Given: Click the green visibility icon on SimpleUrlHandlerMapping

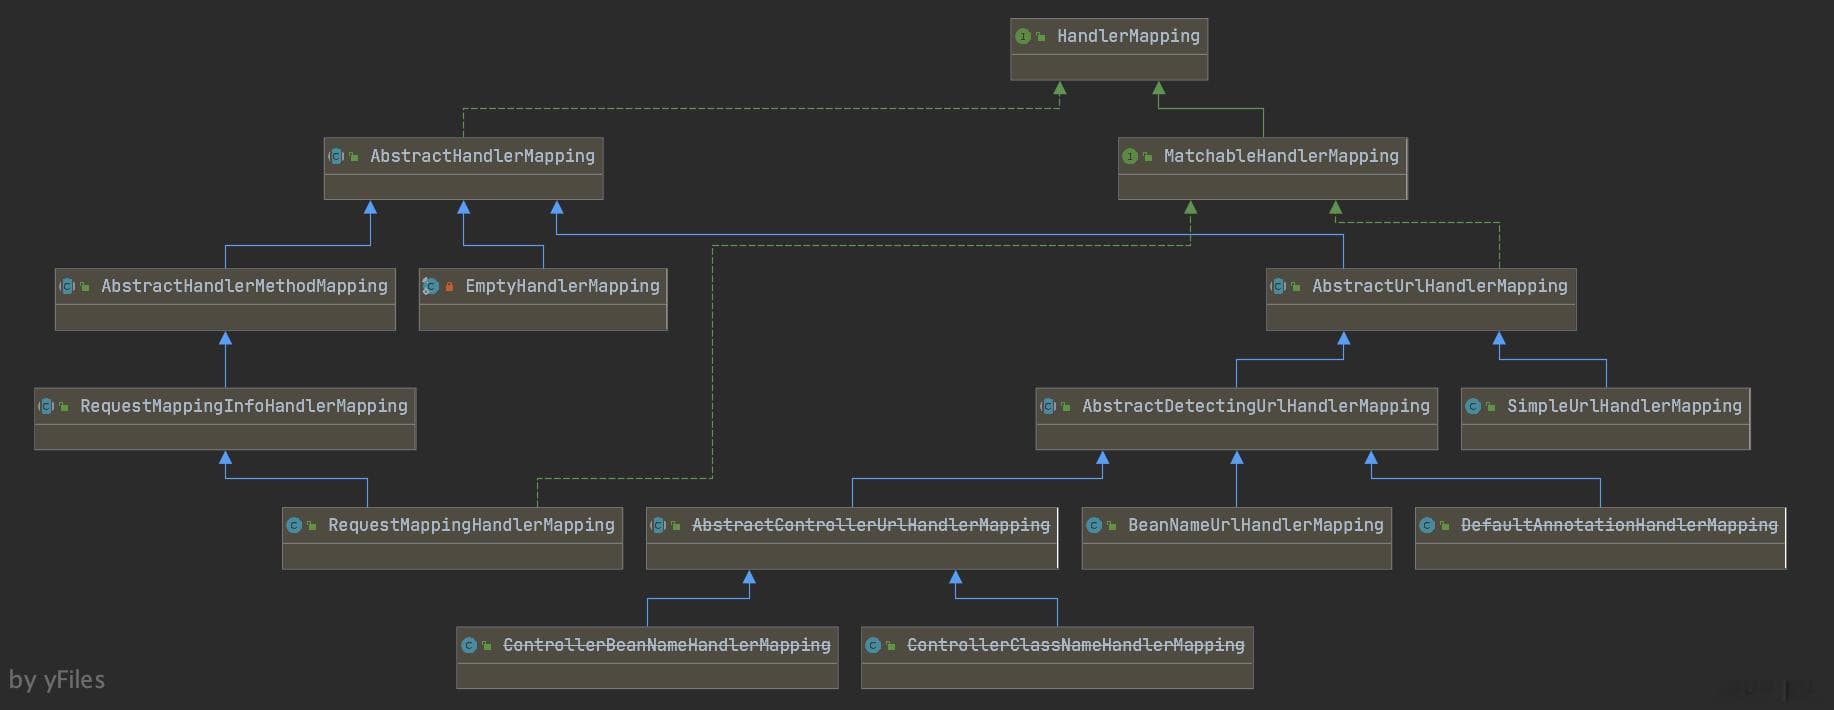Looking at the screenshot, I should (x=1491, y=407).
